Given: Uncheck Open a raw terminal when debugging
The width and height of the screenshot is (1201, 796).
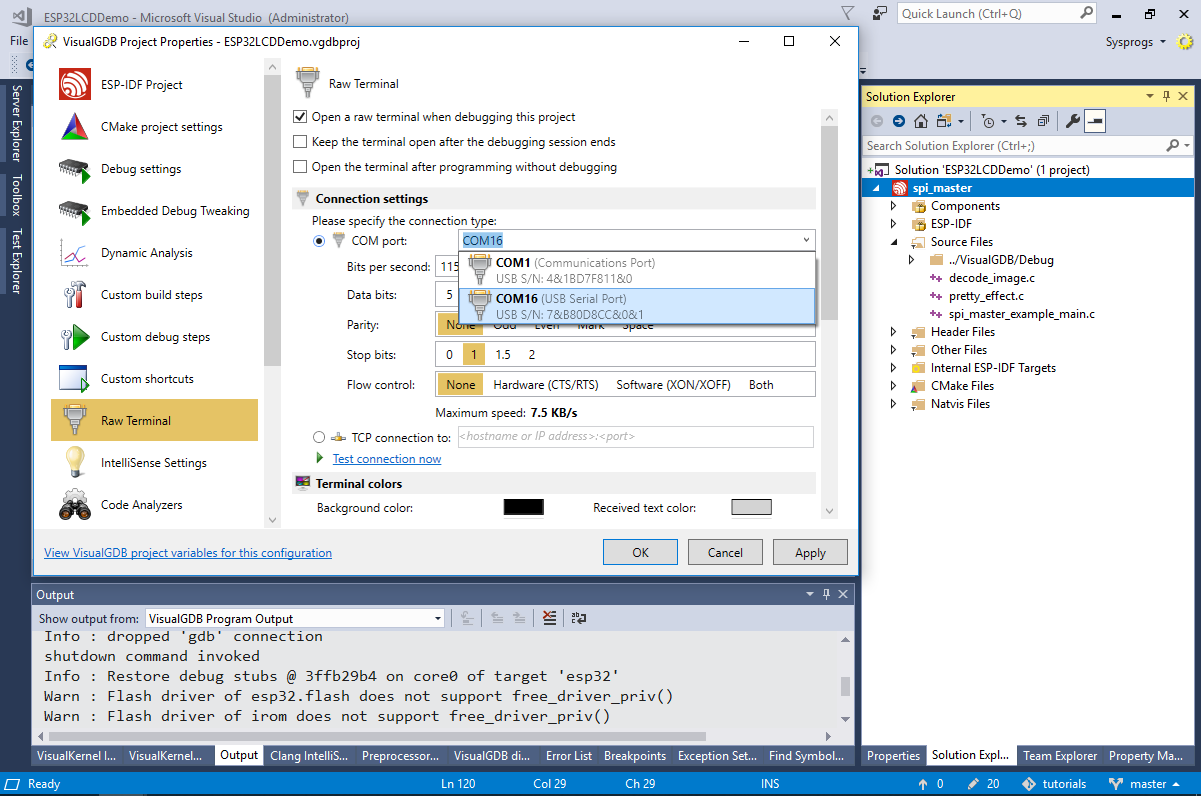Looking at the screenshot, I should (300, 117).
